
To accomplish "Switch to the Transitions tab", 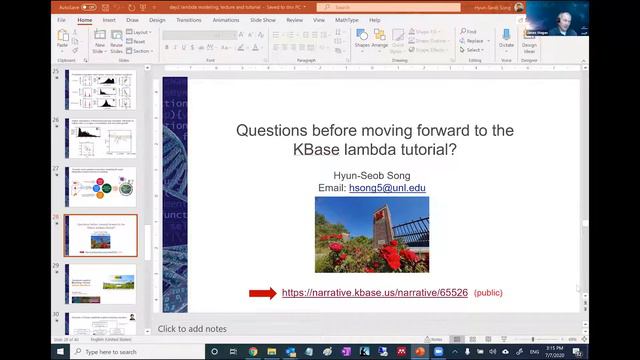I will pyautogui.click(x=189, y=20).
